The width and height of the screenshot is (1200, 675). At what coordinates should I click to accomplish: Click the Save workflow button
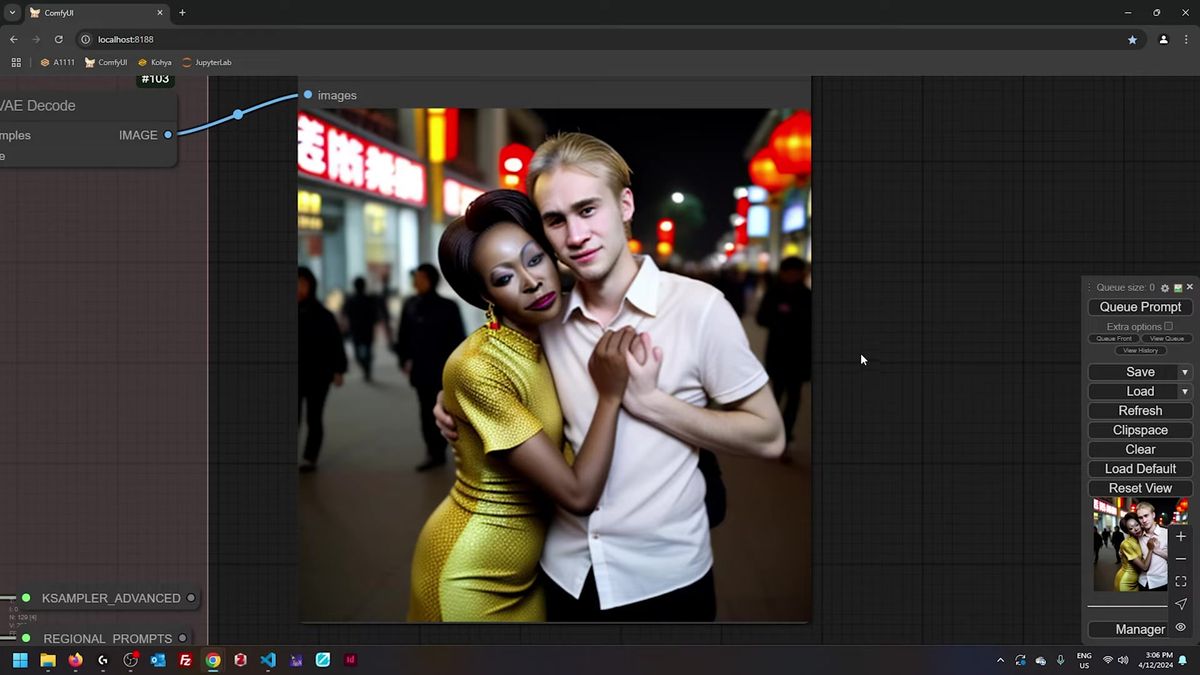click(1133, 372)
